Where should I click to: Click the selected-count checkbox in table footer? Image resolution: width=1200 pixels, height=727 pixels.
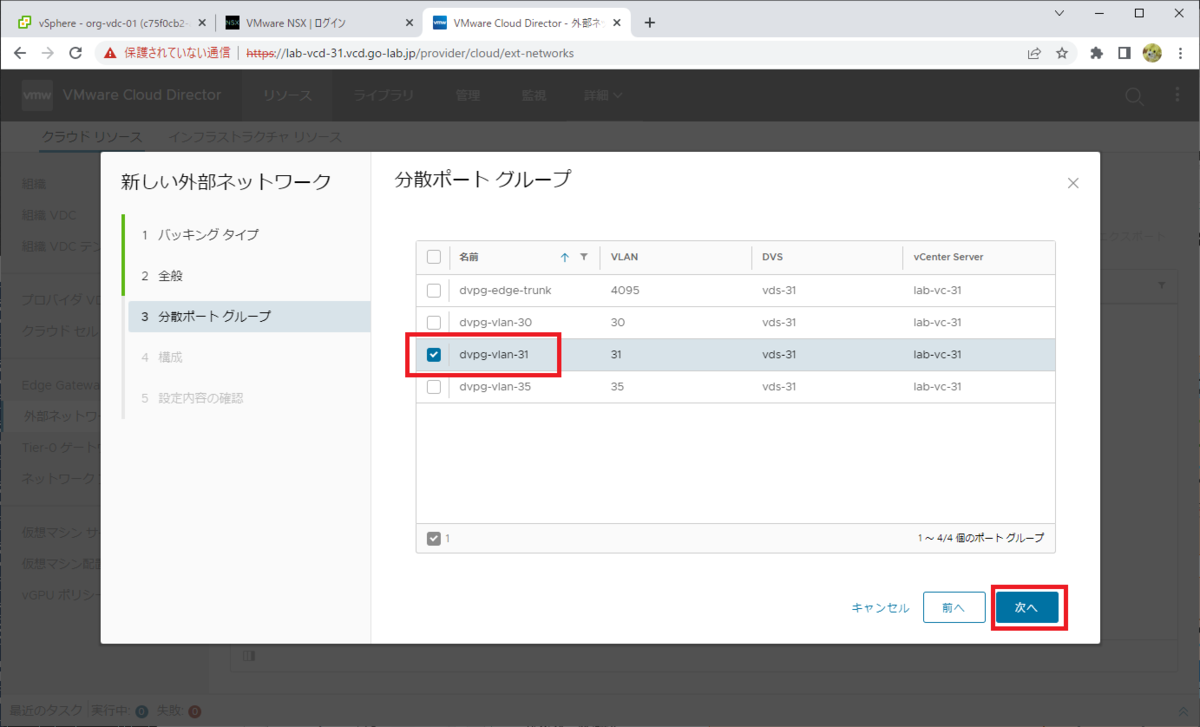pyautogui.click(x=434, y=538)
